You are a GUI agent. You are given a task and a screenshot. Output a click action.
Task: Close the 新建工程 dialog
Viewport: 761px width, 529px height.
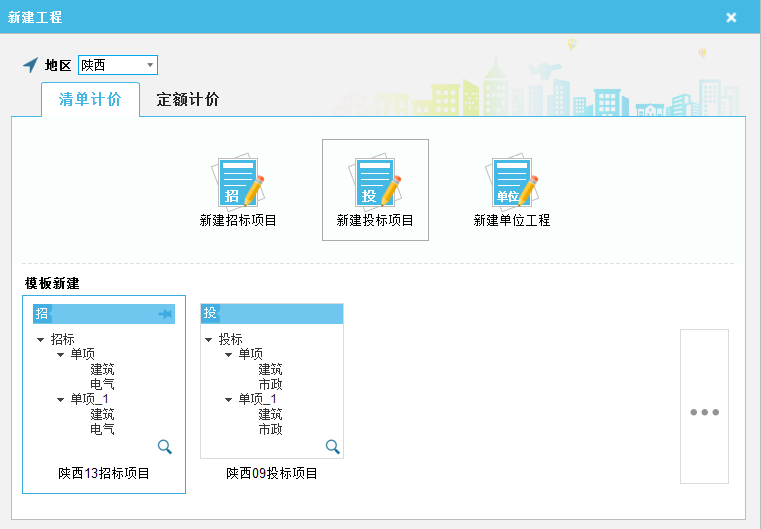[x=731, y=17]
